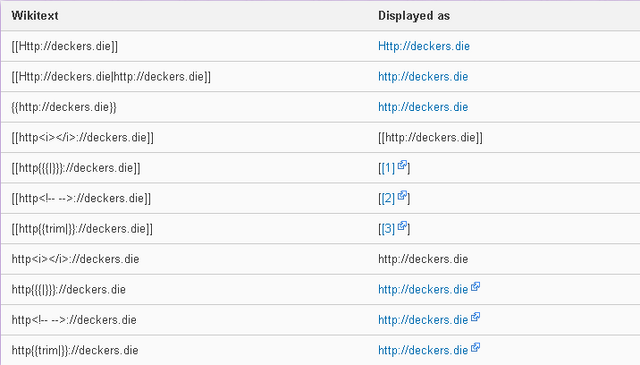
Task: Open http://deckers.die link in http{{{|}}} row
Action: [423, 289]
